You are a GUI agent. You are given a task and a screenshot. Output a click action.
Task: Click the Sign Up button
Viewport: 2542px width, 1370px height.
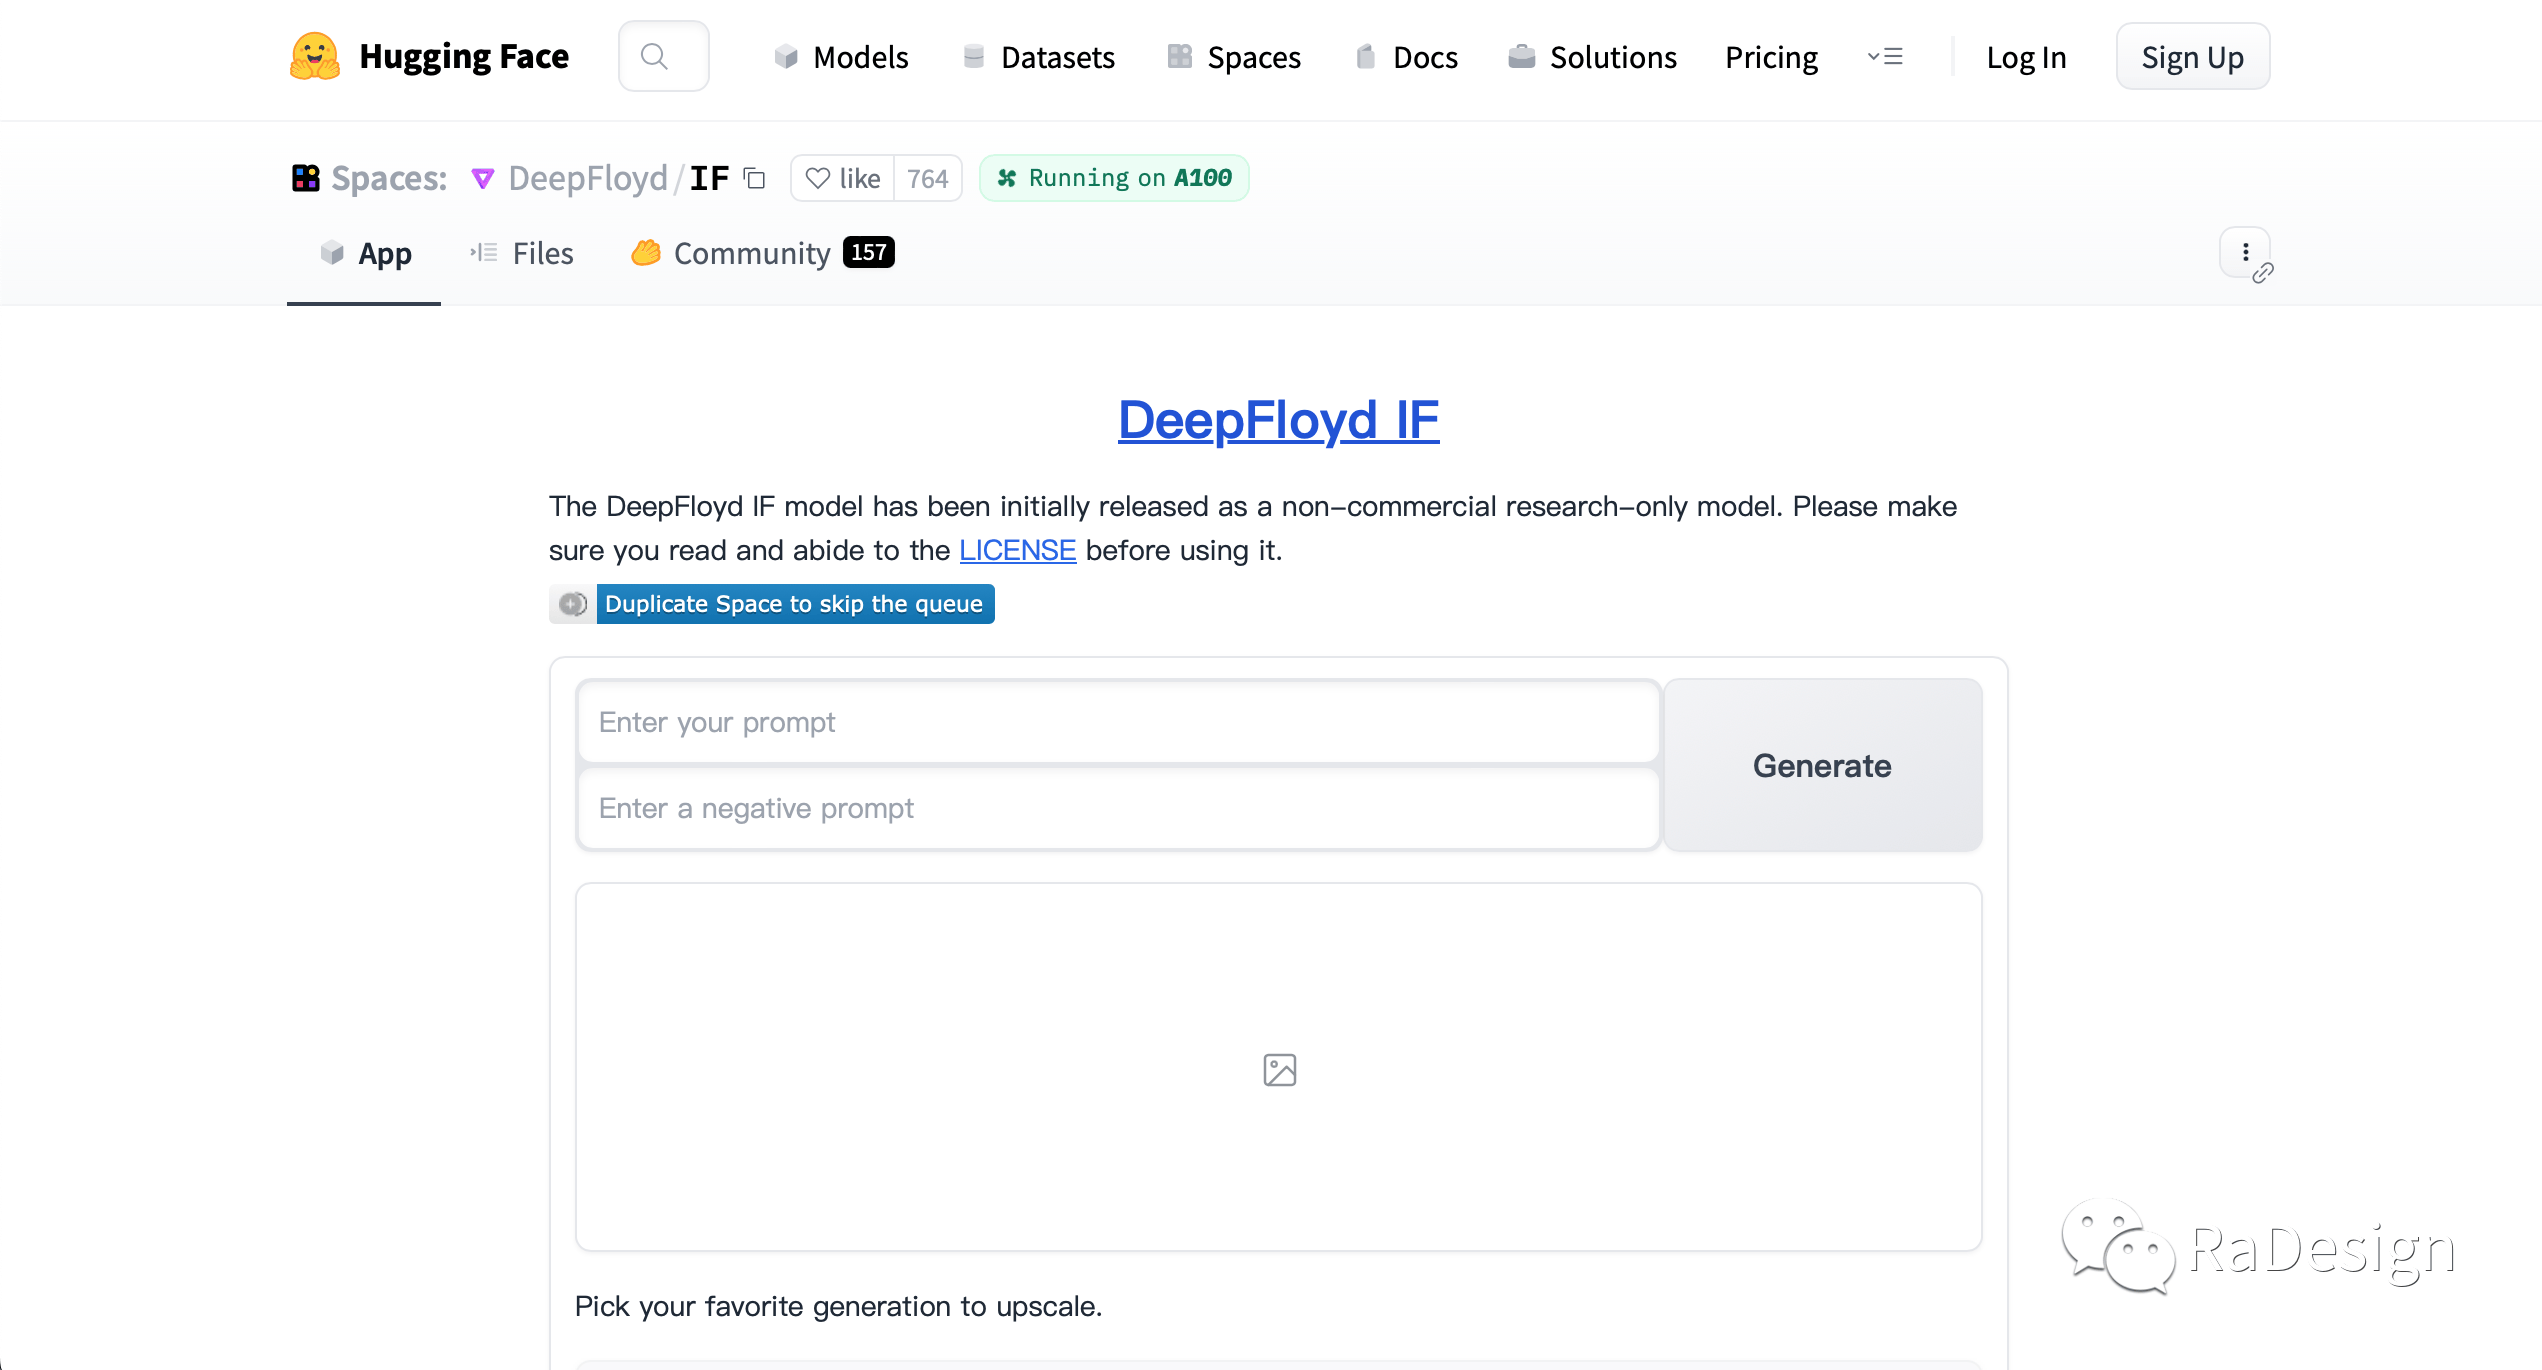2193,57
